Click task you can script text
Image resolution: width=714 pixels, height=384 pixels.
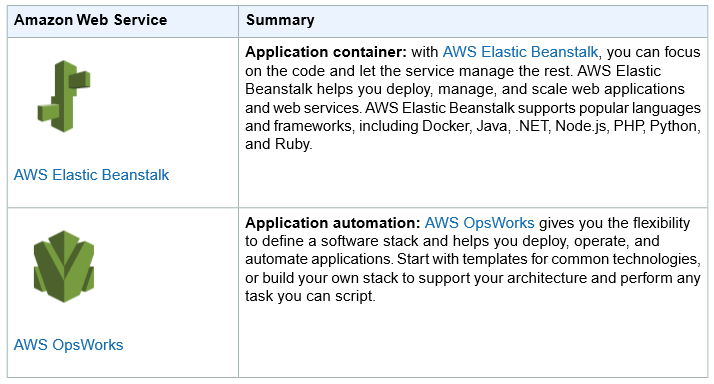(310, 296)
